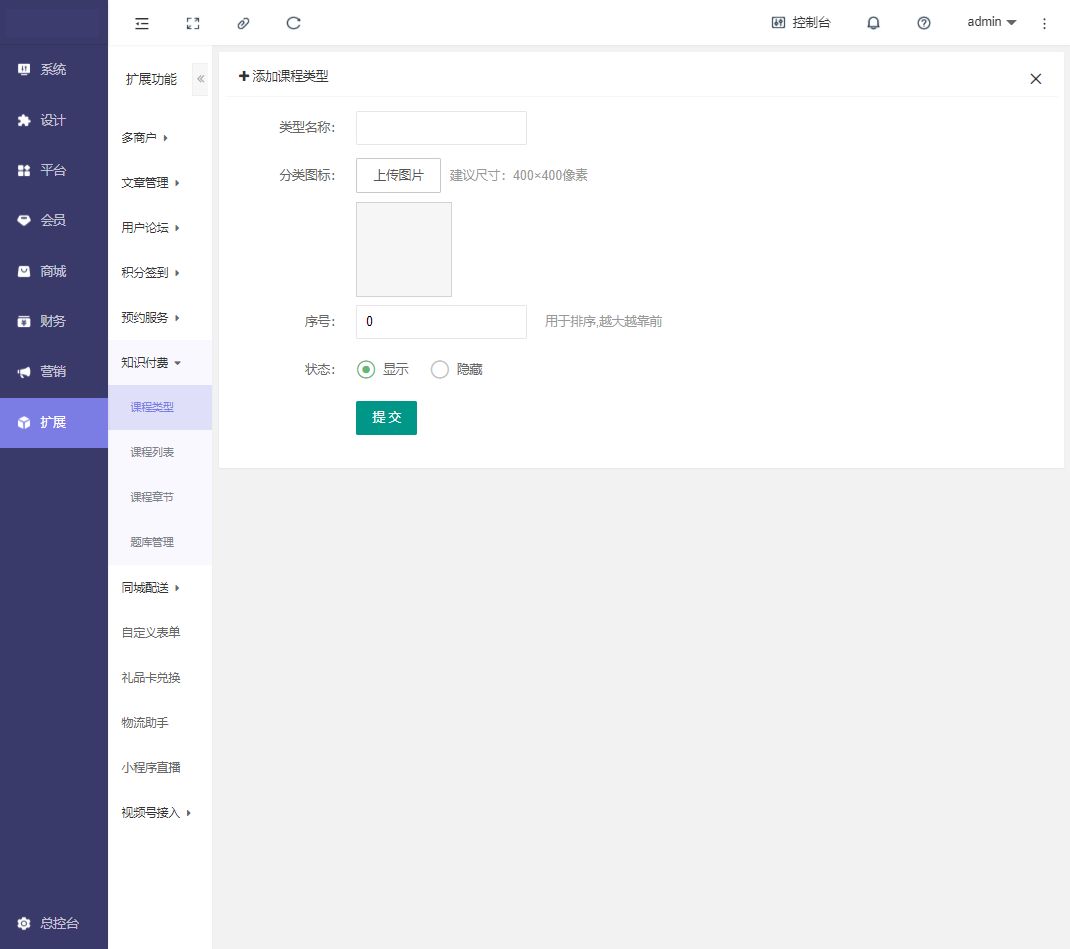Select the 隐藏 status radio button
This screenshot has height=949, width=1070.
pyautogui.click(x=440, y=370)
